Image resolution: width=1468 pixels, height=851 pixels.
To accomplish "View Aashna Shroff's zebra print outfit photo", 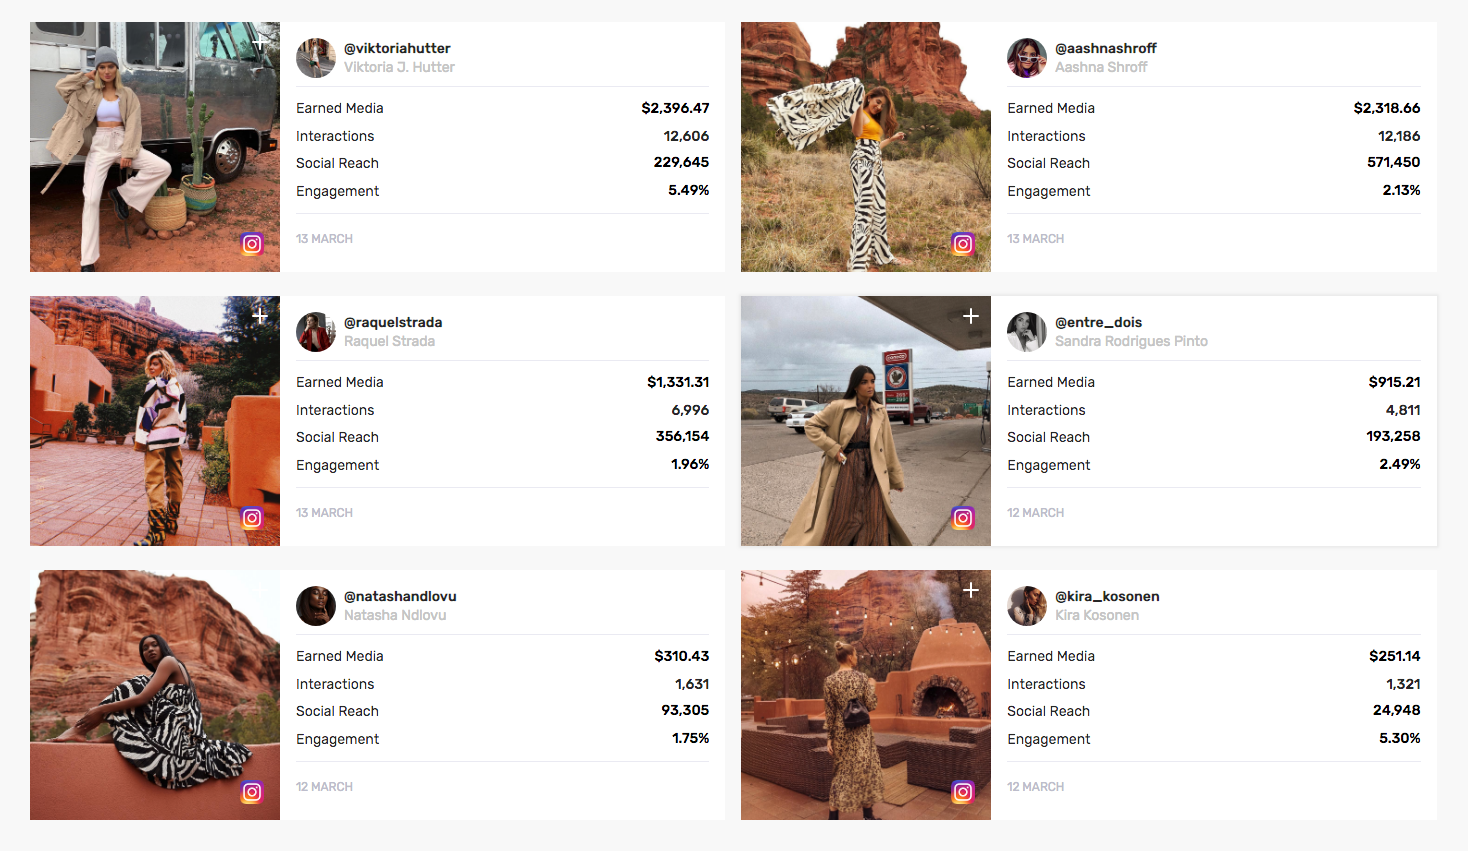I will [865, 147].
